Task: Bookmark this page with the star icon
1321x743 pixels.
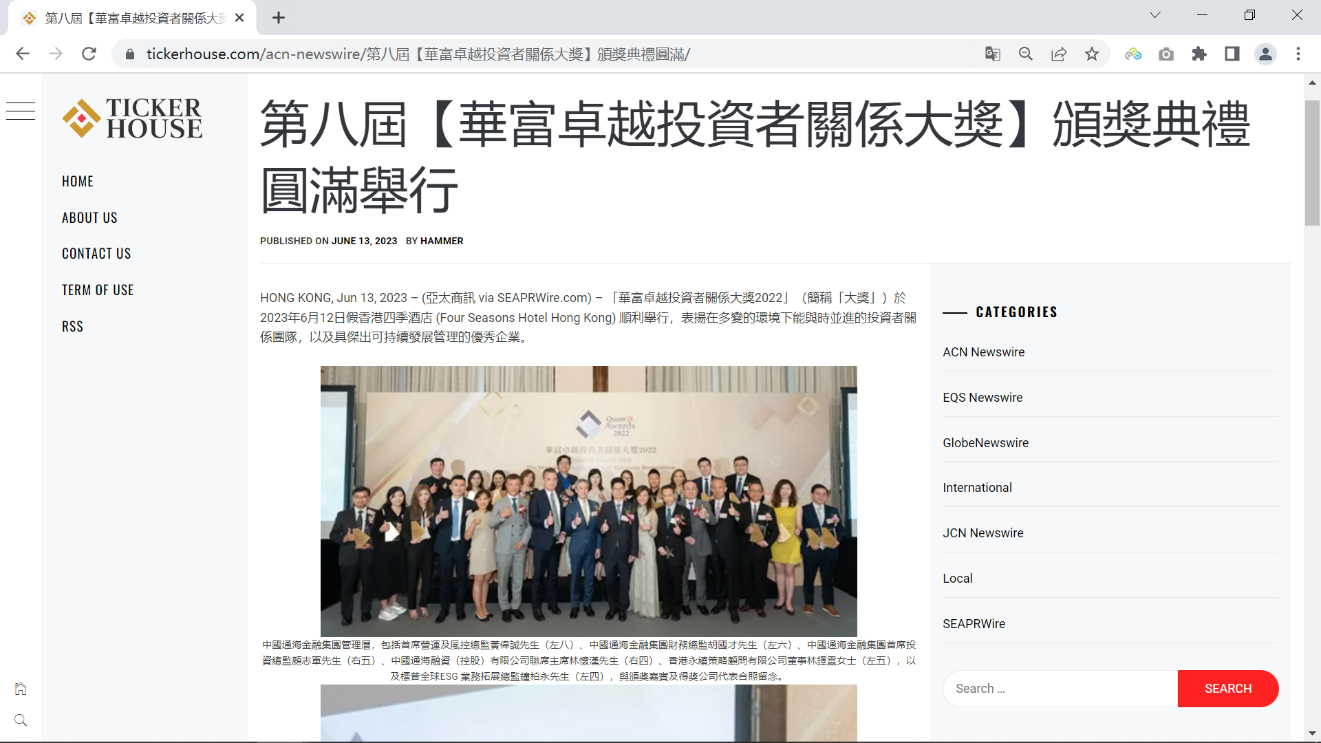Action: tap(1092, 54)
